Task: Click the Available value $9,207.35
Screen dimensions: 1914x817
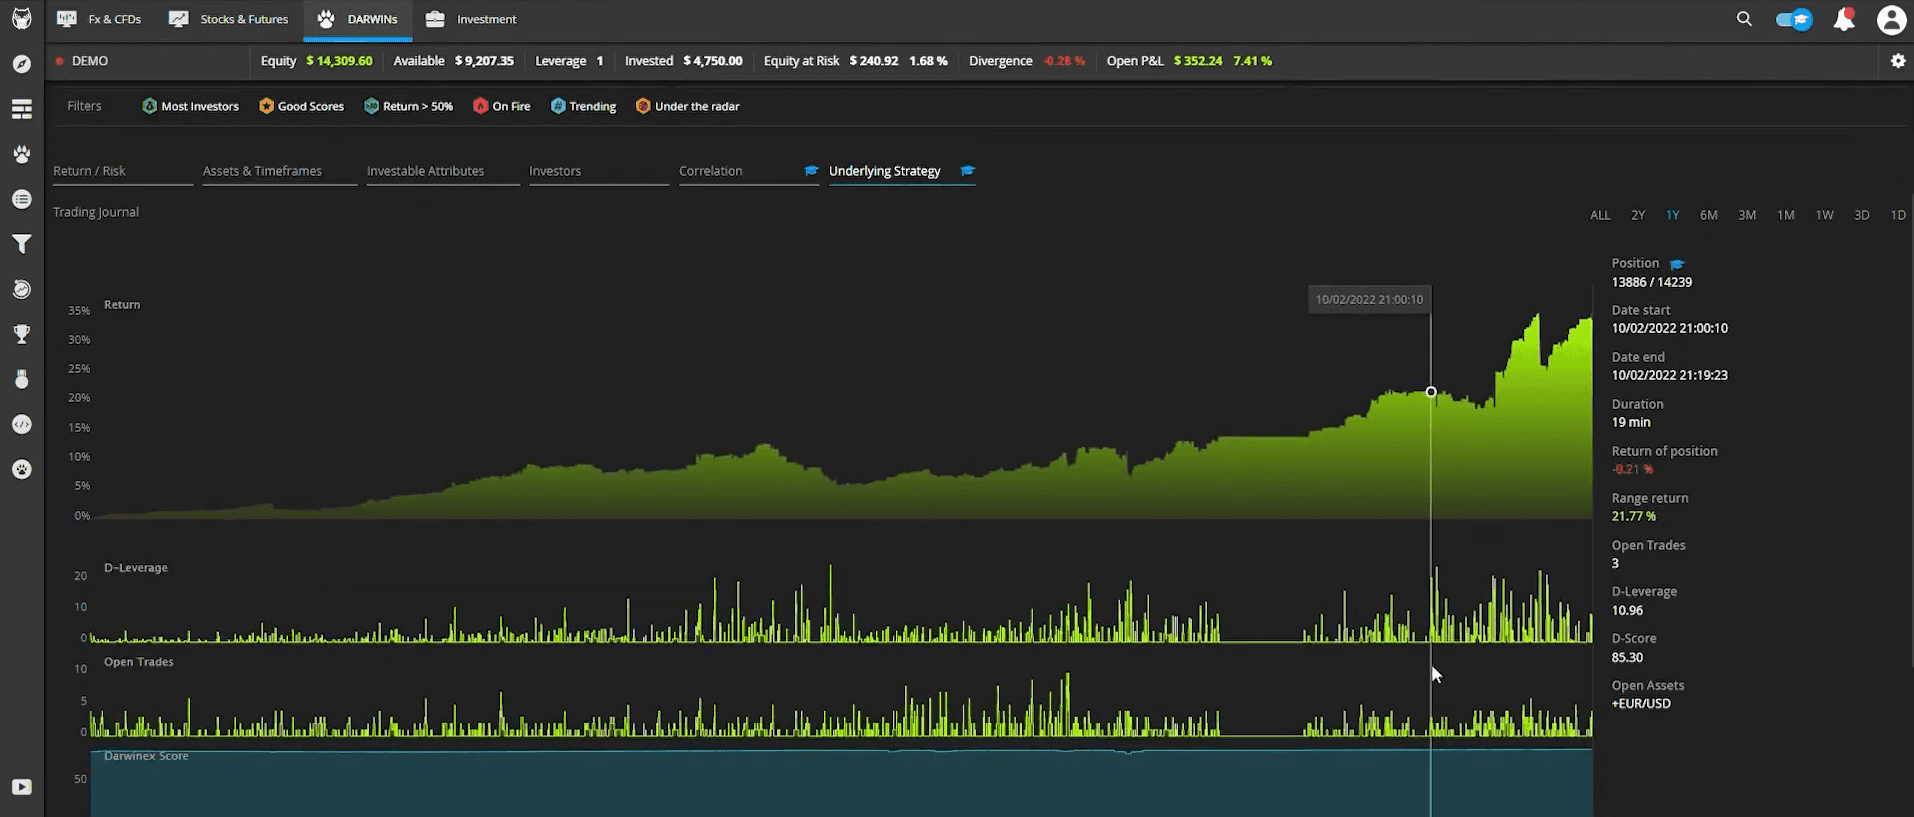Action: click(484, 61)
